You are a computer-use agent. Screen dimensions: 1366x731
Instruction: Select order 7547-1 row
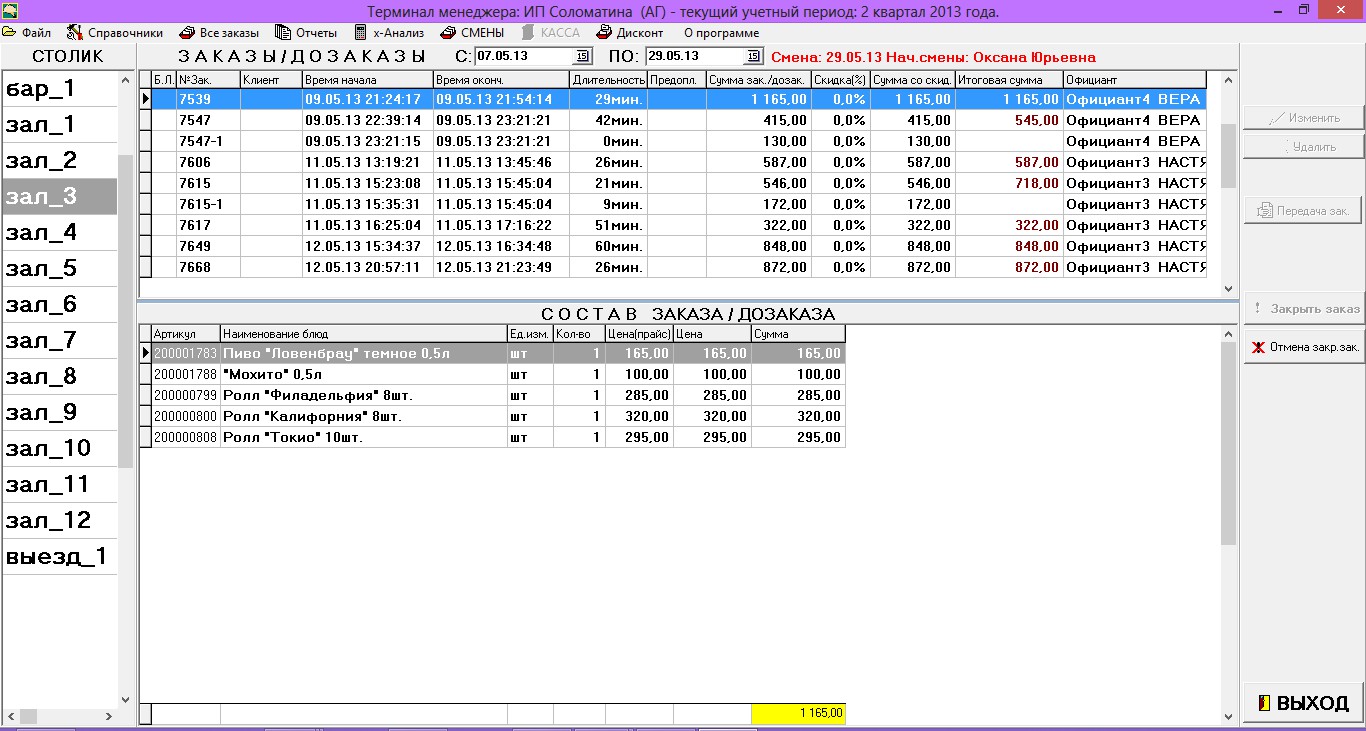tap(672, 141)
